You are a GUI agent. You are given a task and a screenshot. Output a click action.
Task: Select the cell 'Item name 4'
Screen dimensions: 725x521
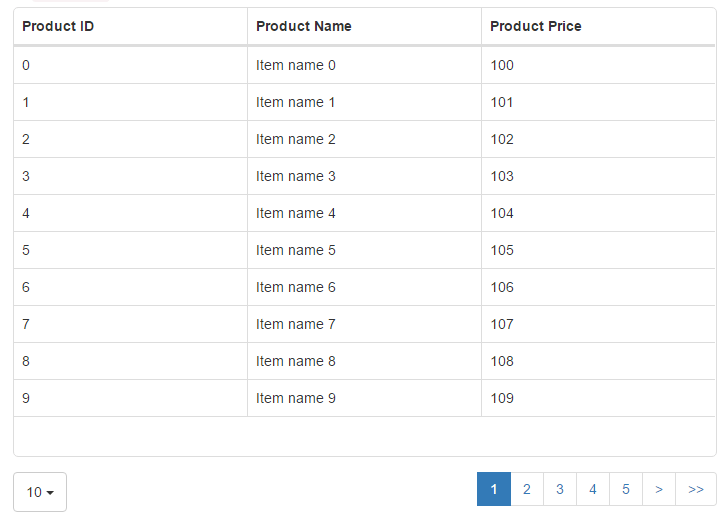click(364, 213)
